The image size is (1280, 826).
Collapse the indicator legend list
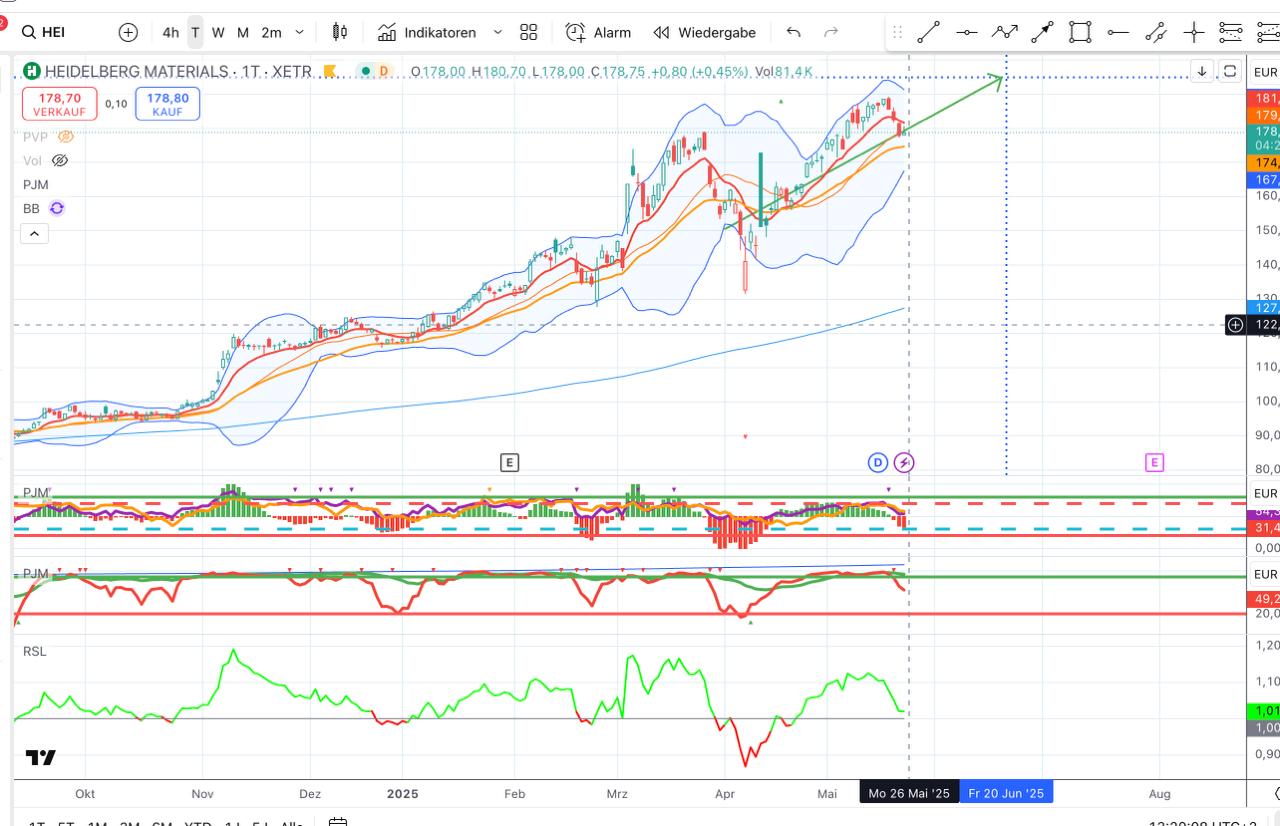34,234
